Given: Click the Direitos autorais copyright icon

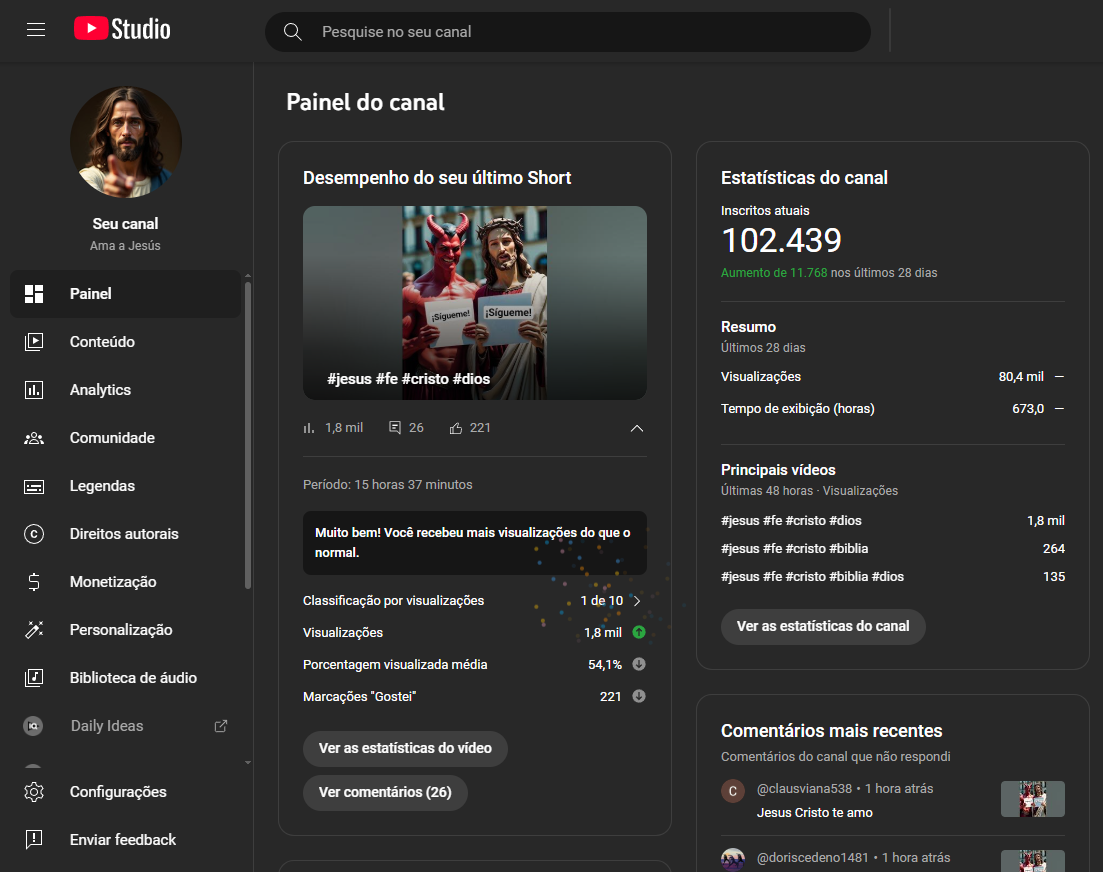Looking at the screenshot, I should click(34, 534).
